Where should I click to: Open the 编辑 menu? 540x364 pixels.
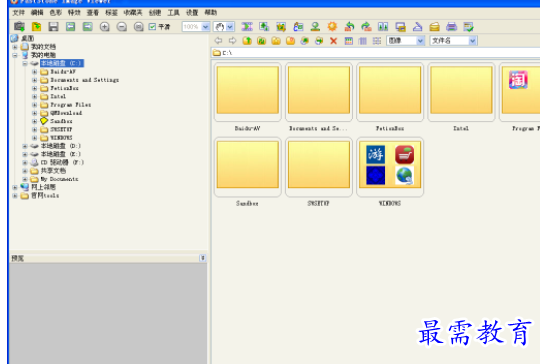[x=37, y=13]
